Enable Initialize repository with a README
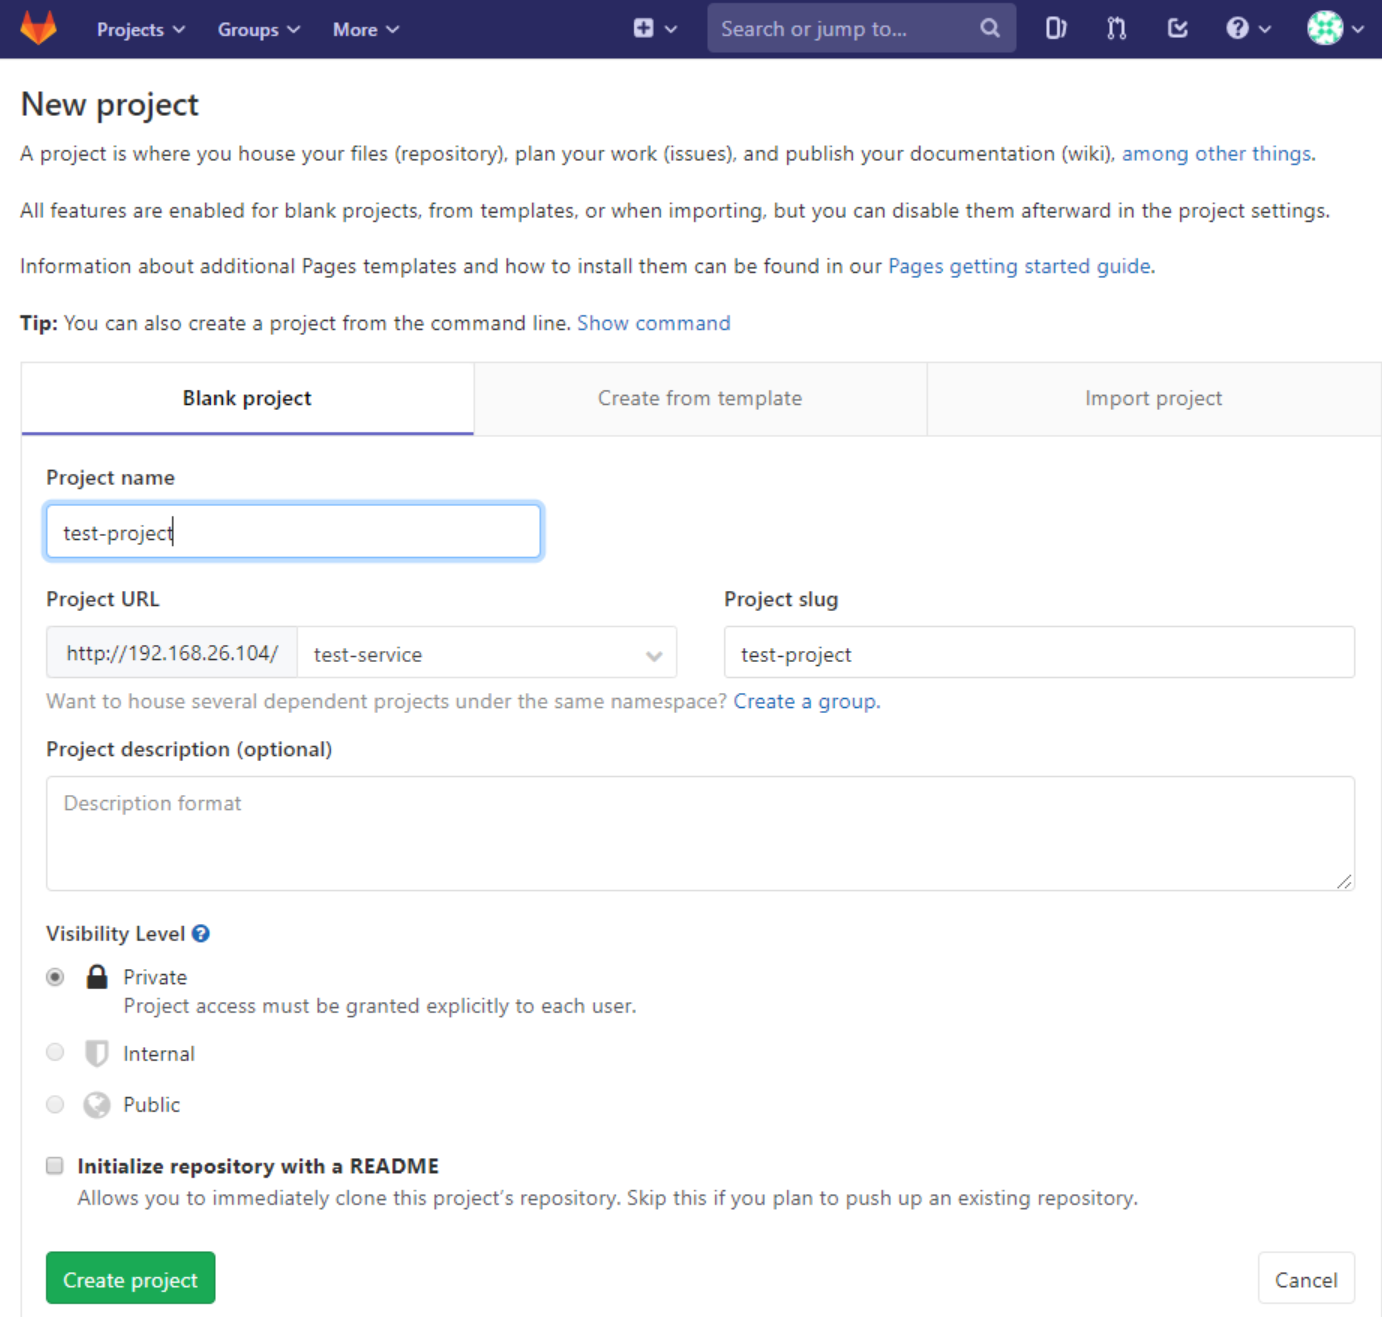Viewport: 1382px width, 1317px height. pos(55,1165)
